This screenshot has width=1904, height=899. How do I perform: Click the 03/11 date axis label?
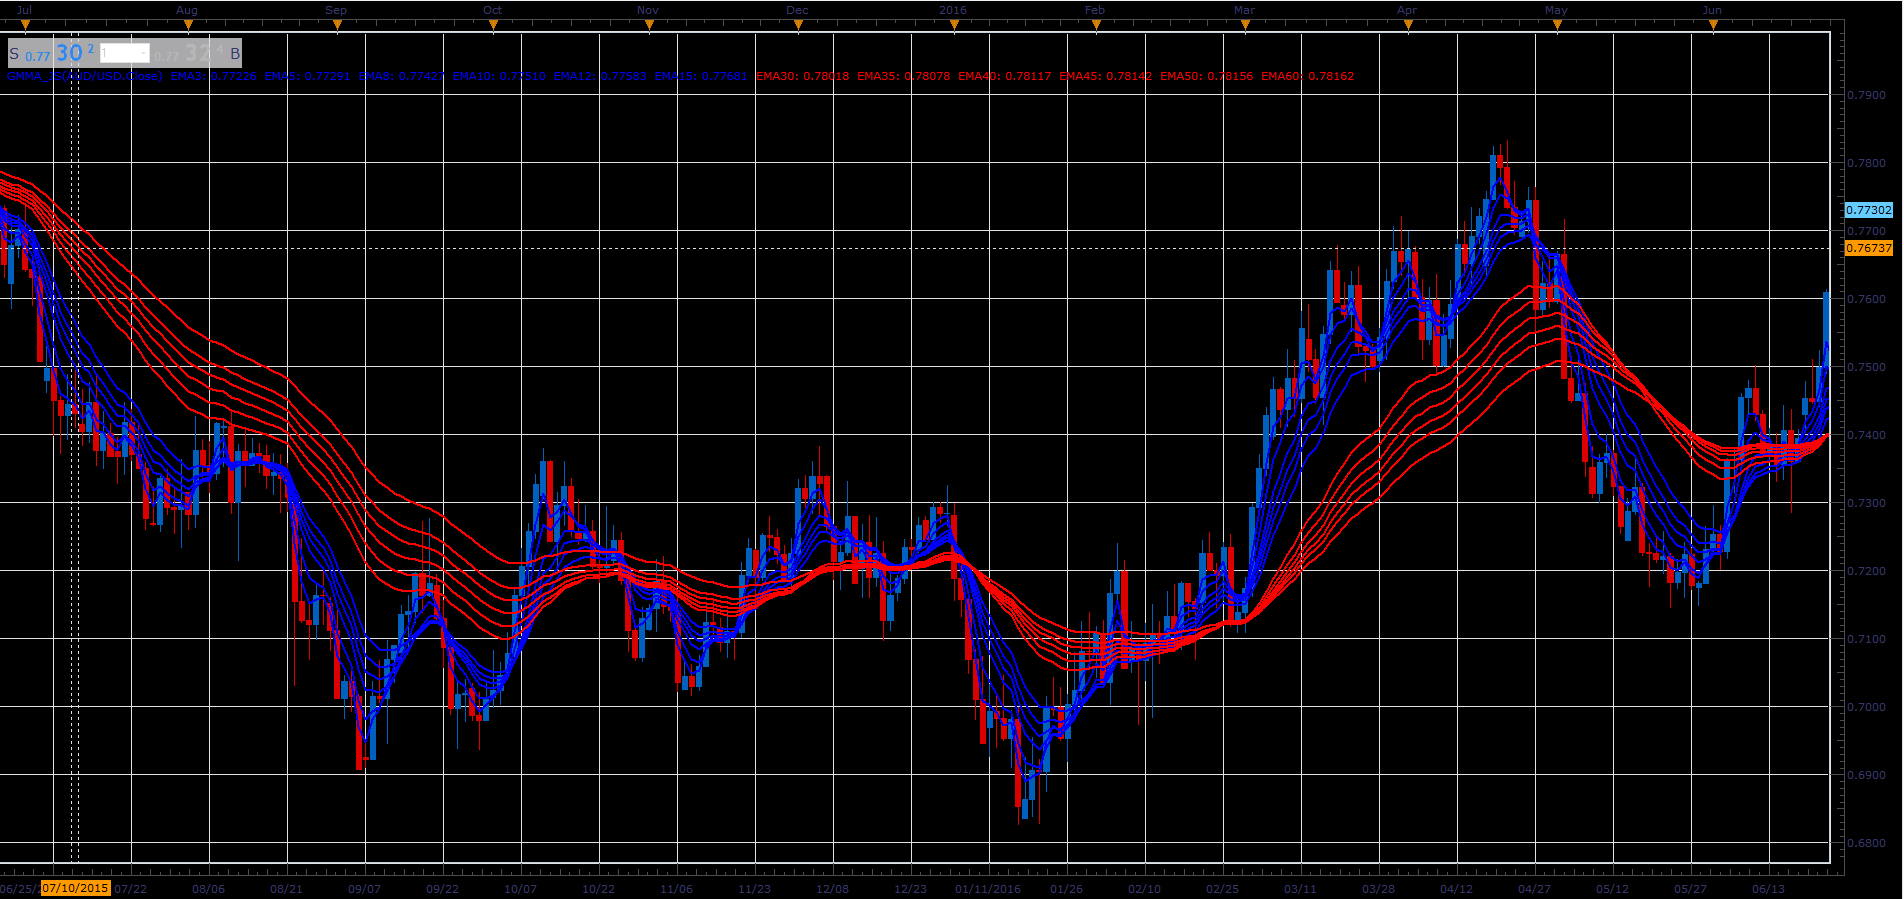click(x=1300, y=889)
